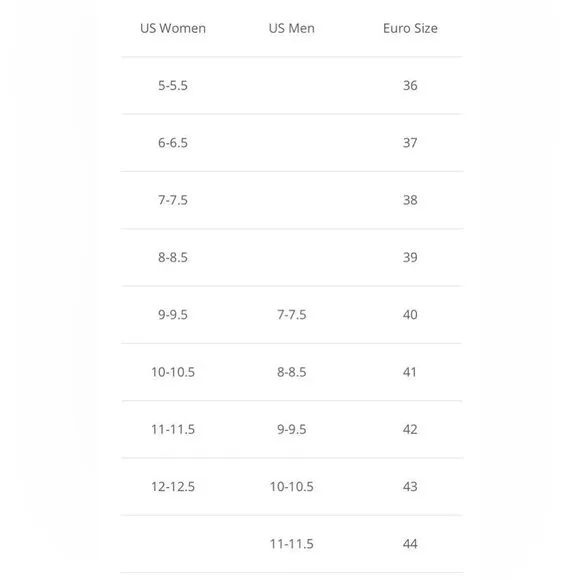Click the US Men column header
The width and height of the screenshot is (580, 580).
tap(291, 28)
